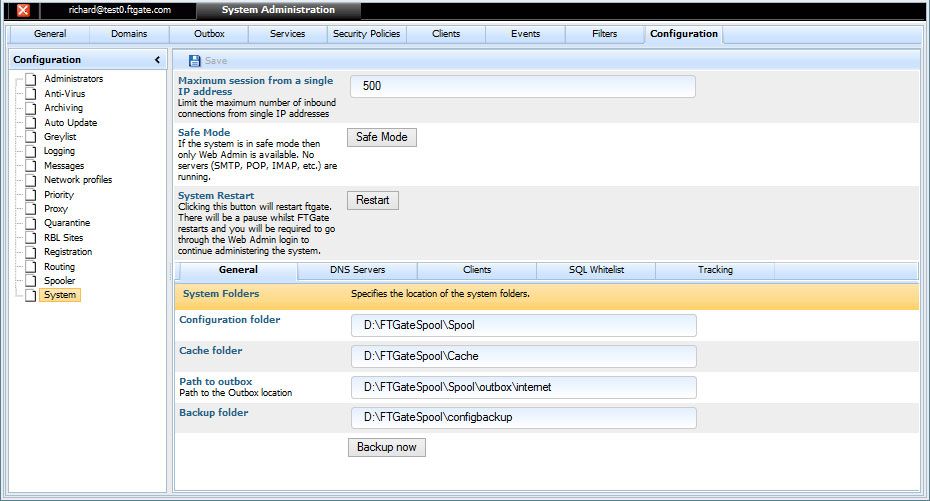Click the Restart button
The image size is (930, 501).
click(372, 200)
